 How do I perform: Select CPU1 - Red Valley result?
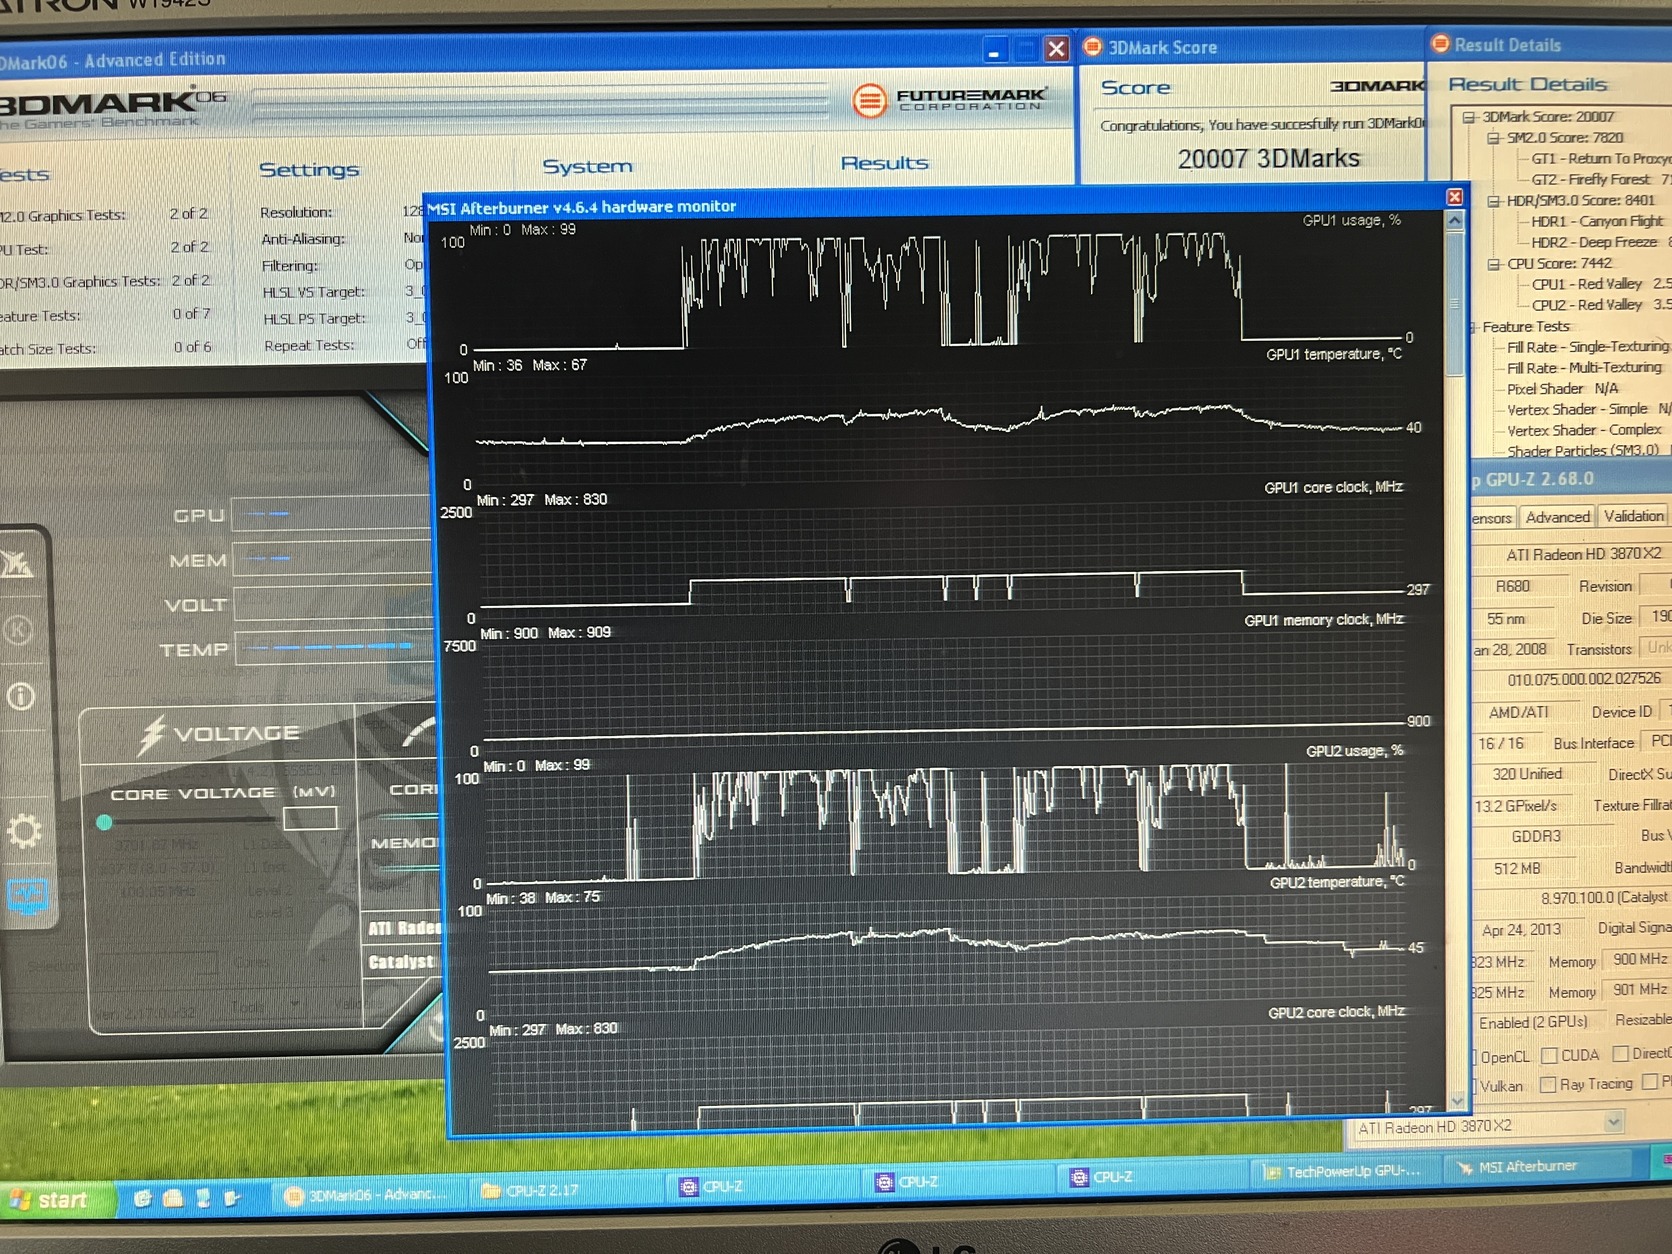(x=1601, y=284)
